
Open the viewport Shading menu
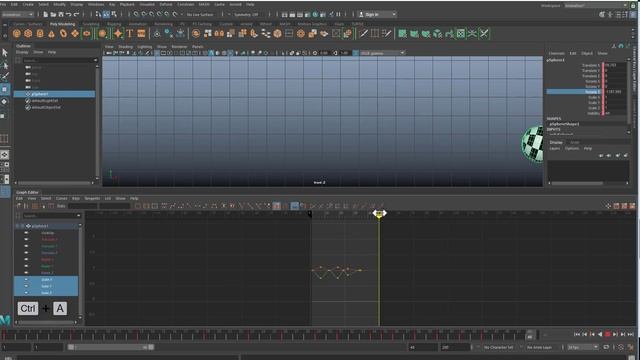pyautogui.click(x=125, y=47)
